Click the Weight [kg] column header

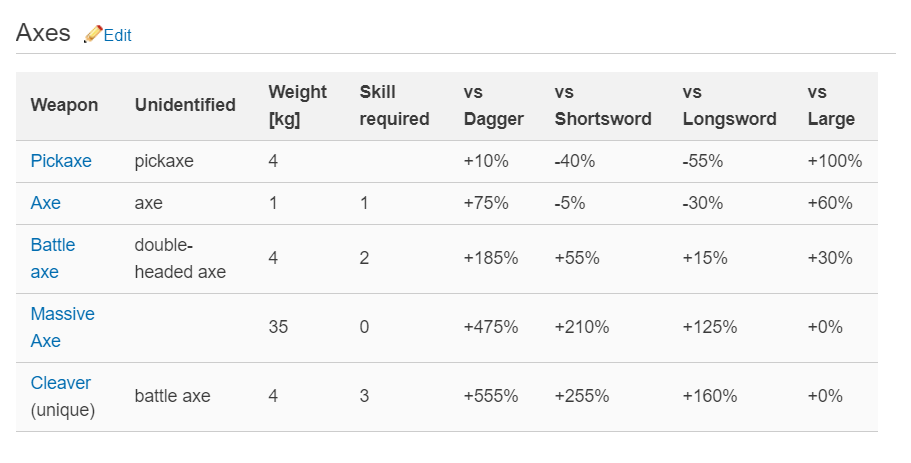click(x=297, y=105)
